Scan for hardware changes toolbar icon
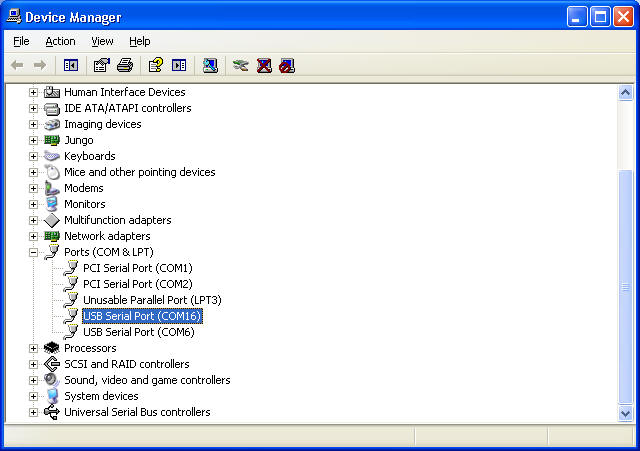The width and height of the screenshot is (640, 451). point(210,65)
